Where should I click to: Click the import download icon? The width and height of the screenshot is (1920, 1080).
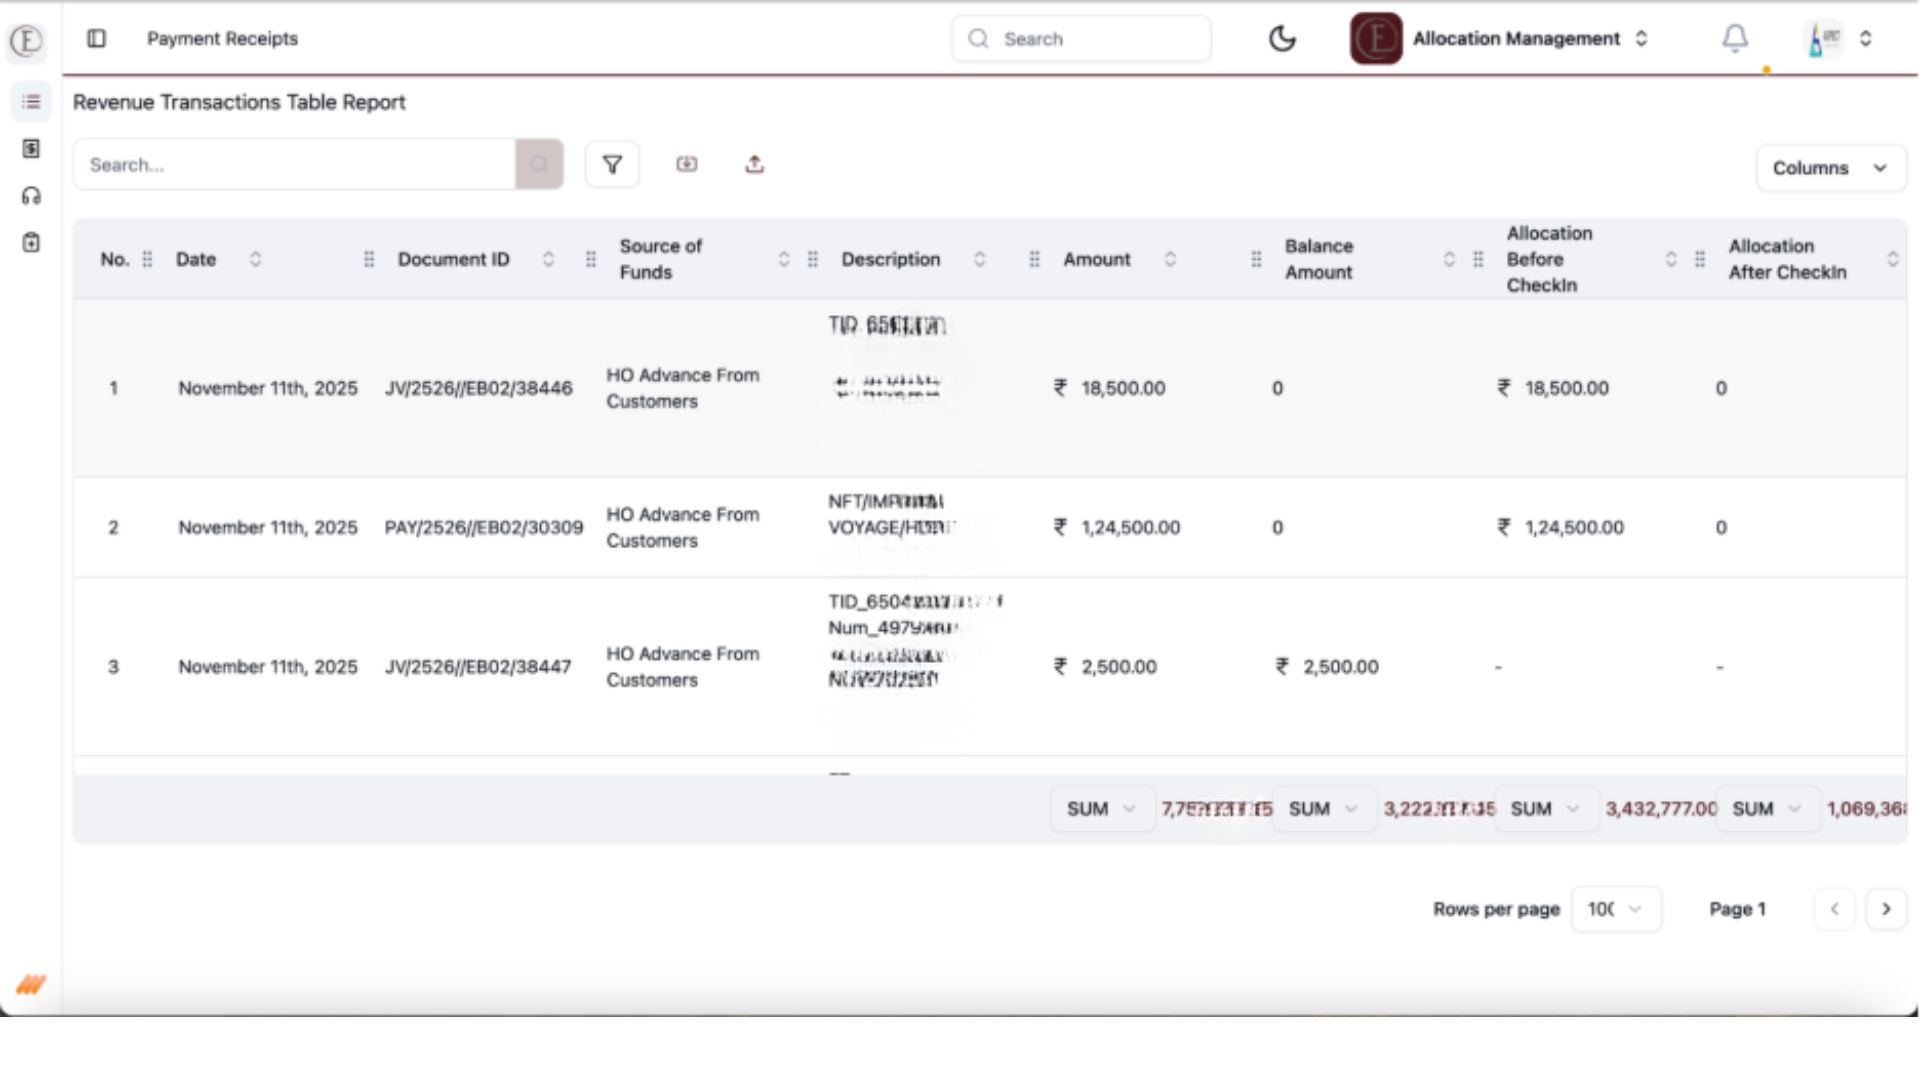686,165
